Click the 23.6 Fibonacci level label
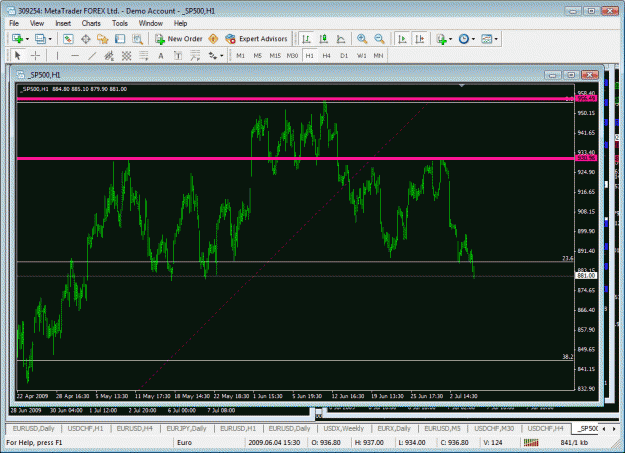The height and width of the screenshot is (453, 625). tap(568, 258)
